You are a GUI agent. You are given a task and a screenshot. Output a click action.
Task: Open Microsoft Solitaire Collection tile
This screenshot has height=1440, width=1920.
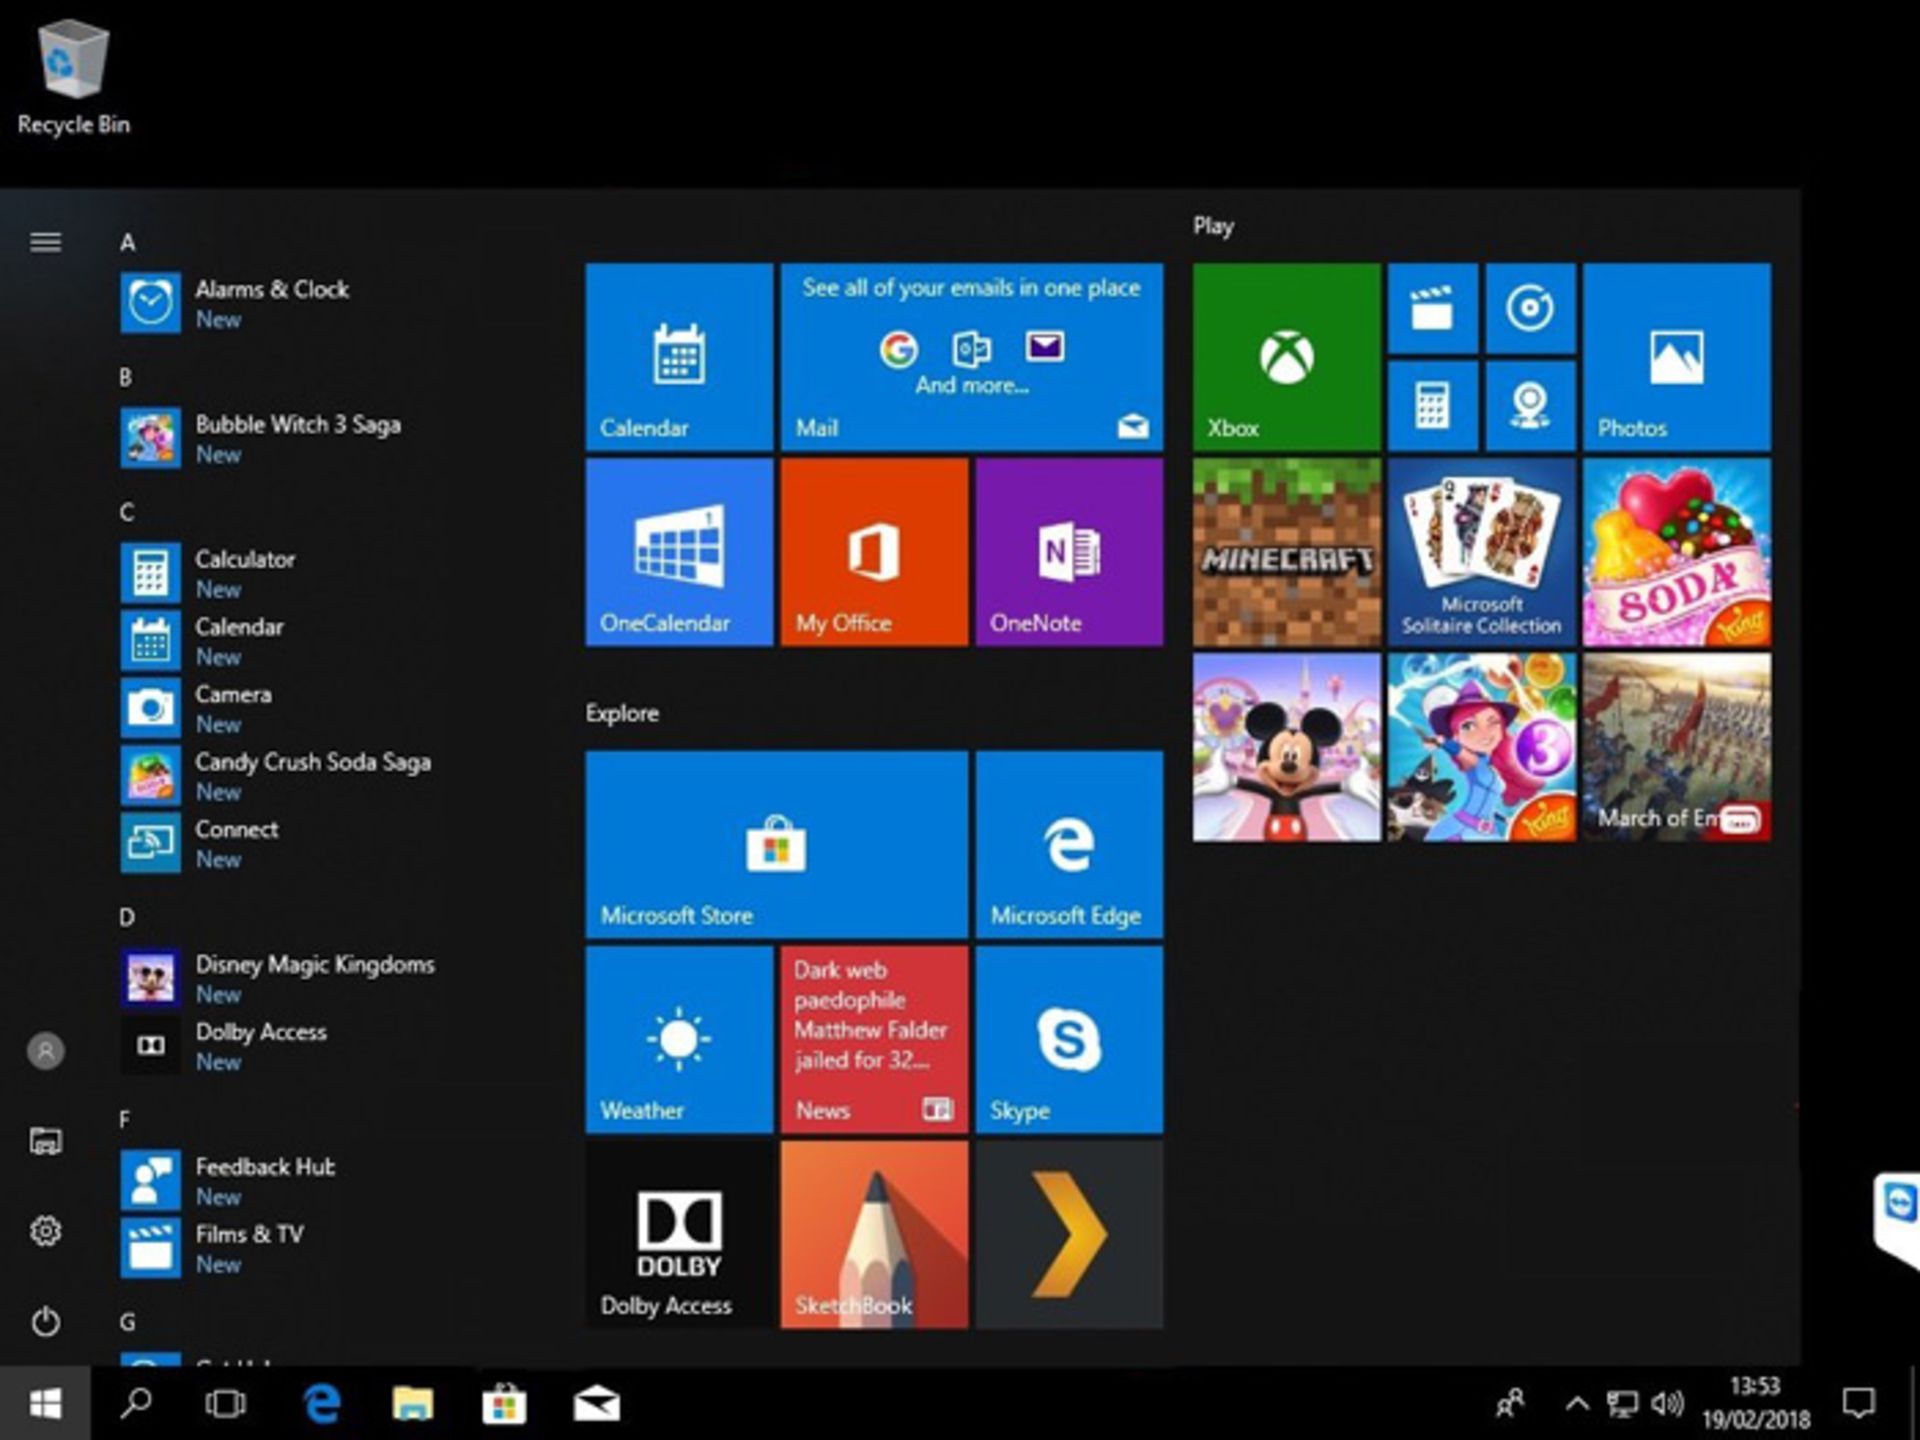(x=1481, y=552)
